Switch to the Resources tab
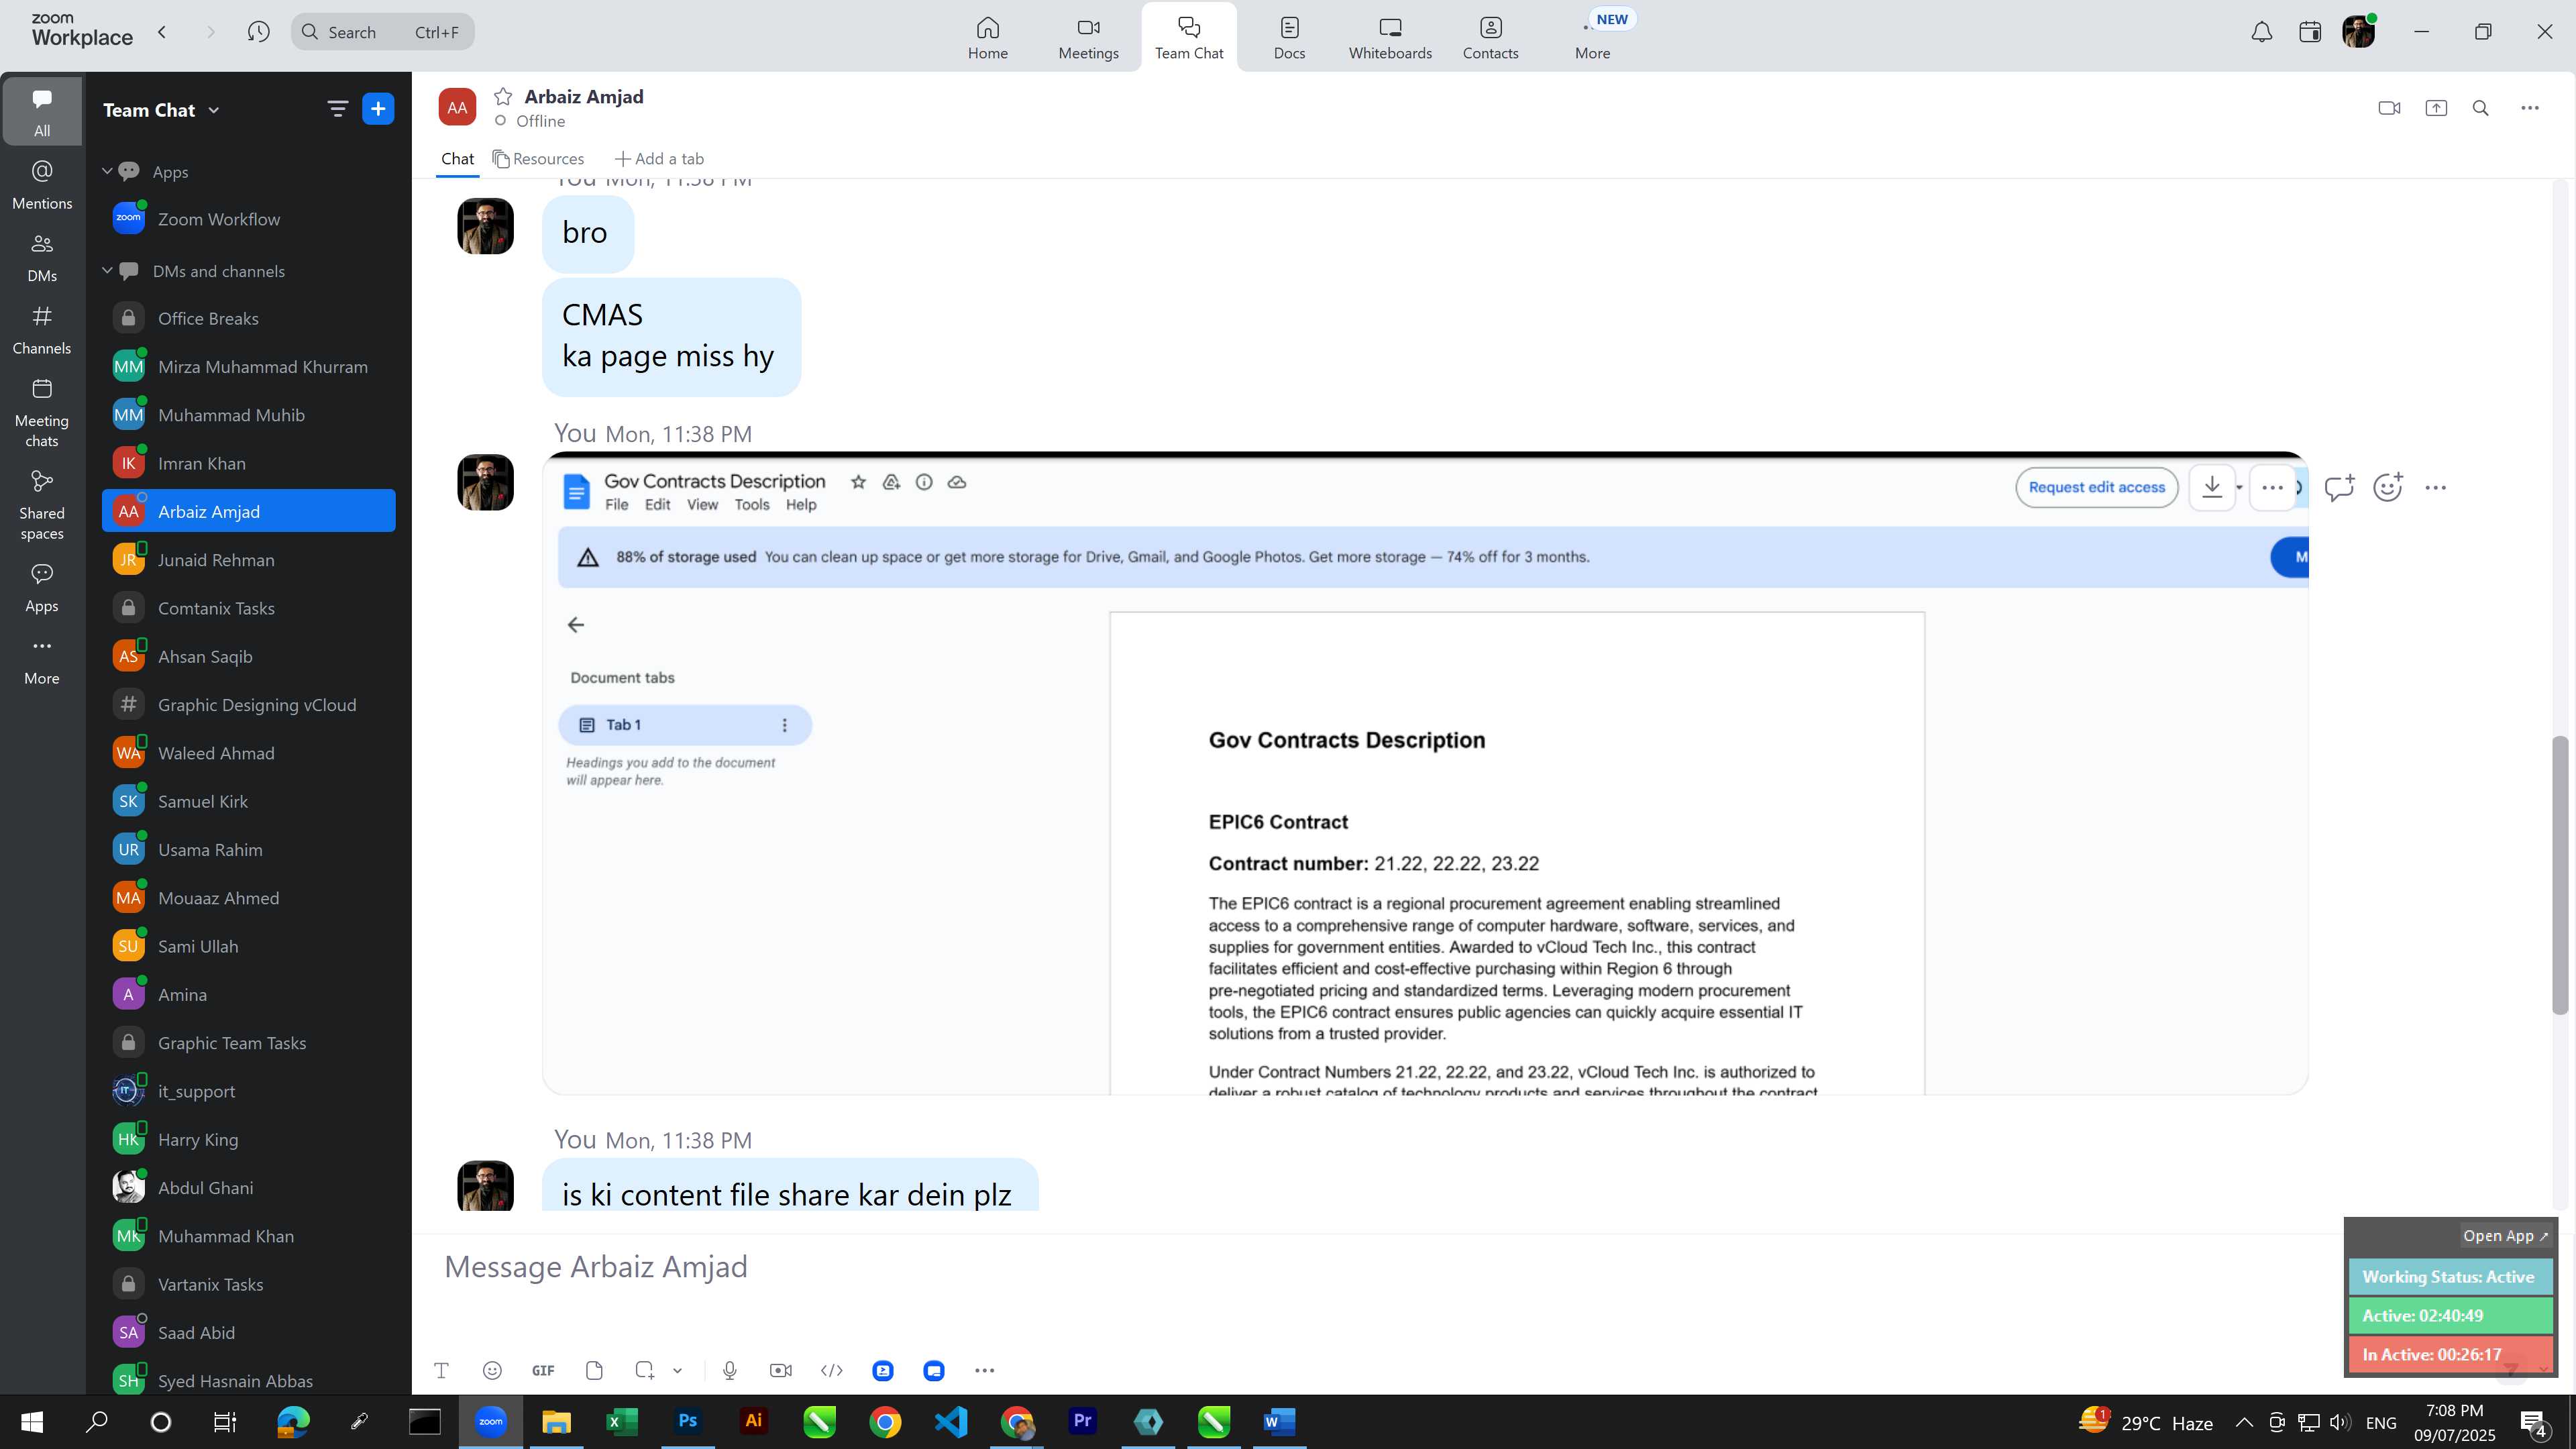 [x=538, y=159]
